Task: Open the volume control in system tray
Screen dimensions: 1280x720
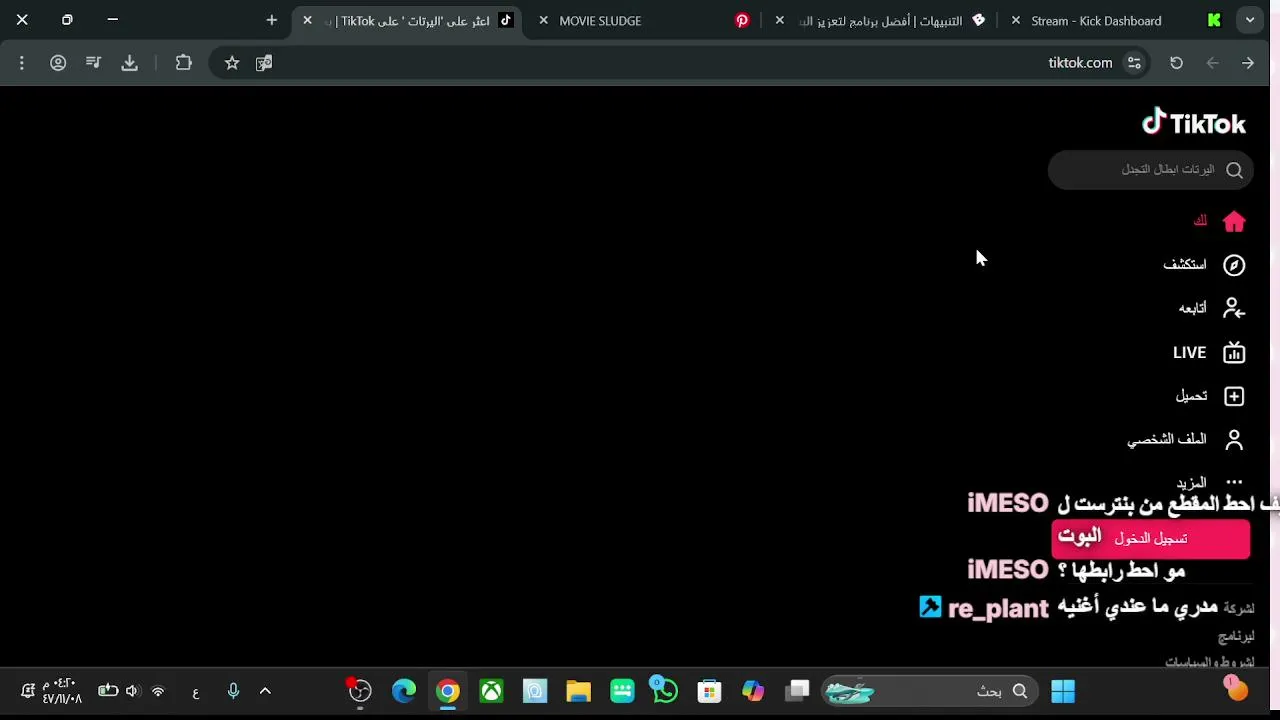Action: coord(132,691)
